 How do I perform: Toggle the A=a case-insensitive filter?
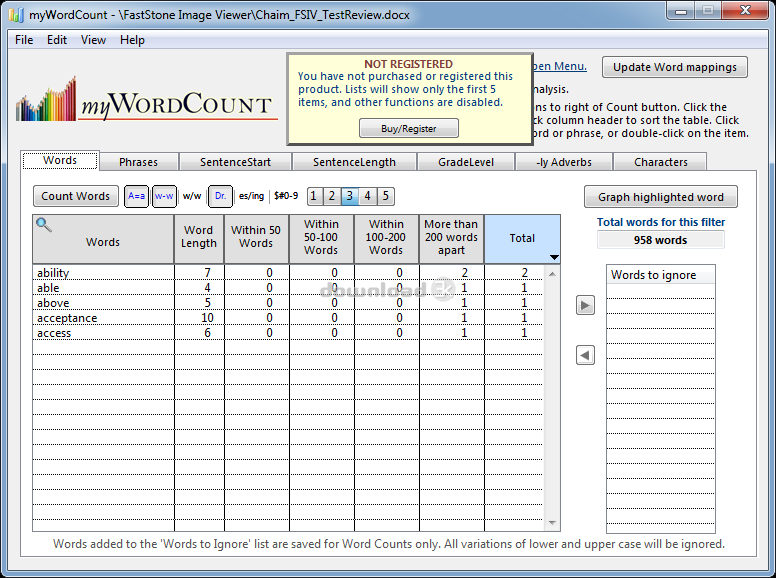tap(136, 196)
